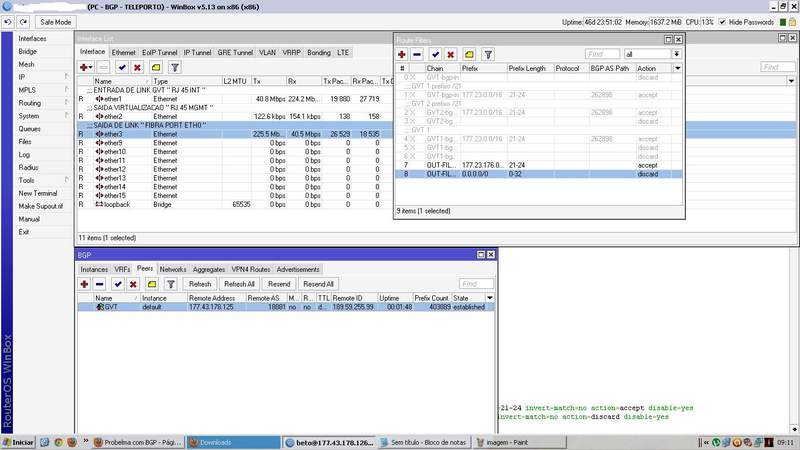Click the Resend button in BGP
The height and width of the screenshot is (450, 800).
[x=276, y=284]
